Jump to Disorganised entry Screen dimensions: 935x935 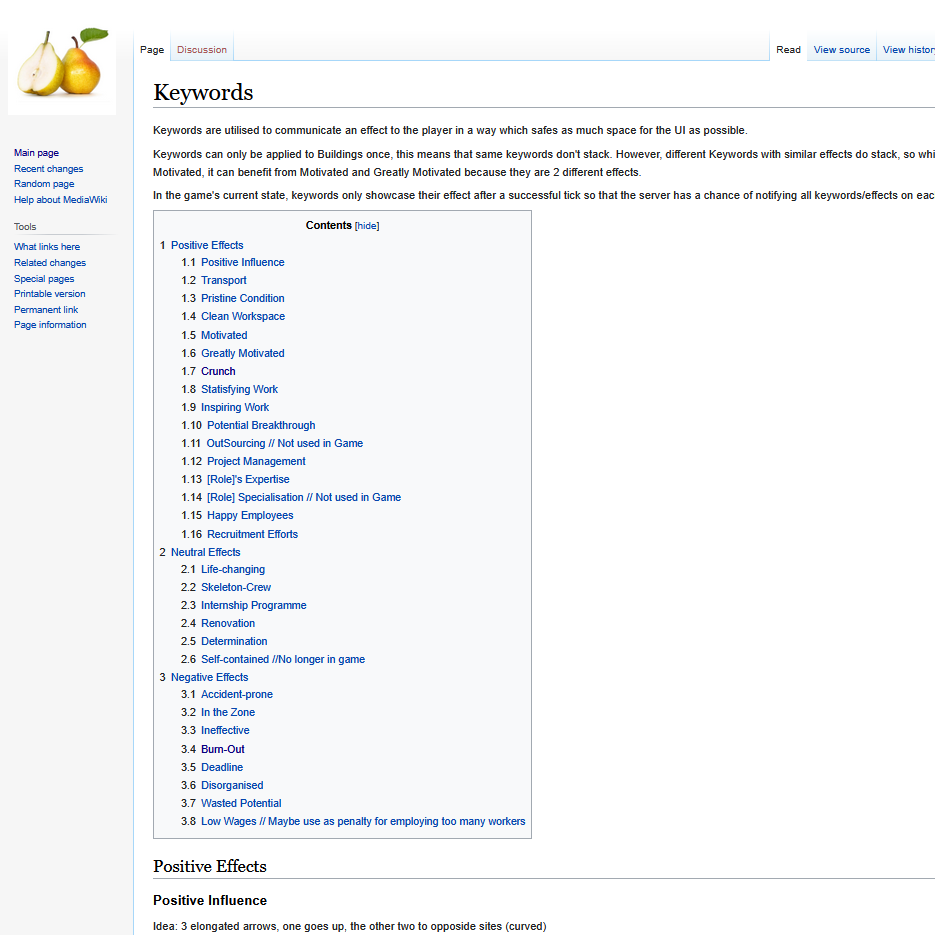pos(232,785)
